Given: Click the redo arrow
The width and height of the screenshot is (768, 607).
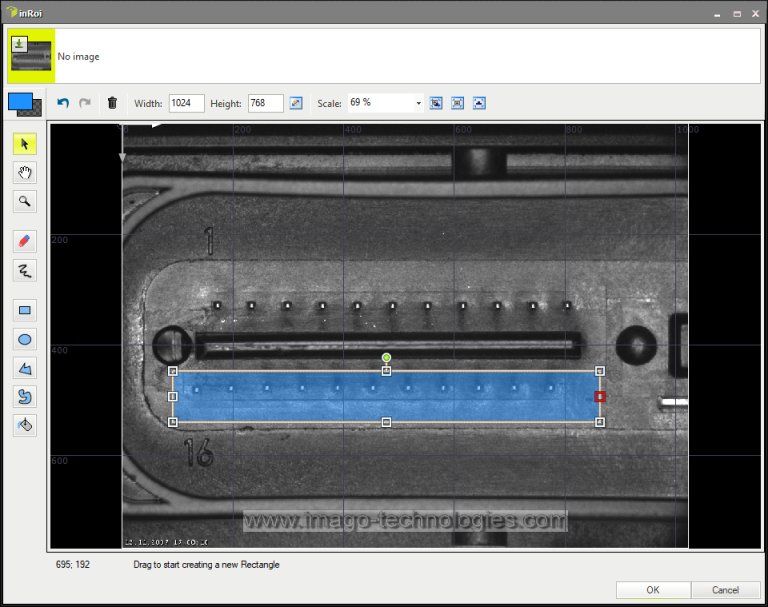Looking at the screenshot, I should [85, 103].
